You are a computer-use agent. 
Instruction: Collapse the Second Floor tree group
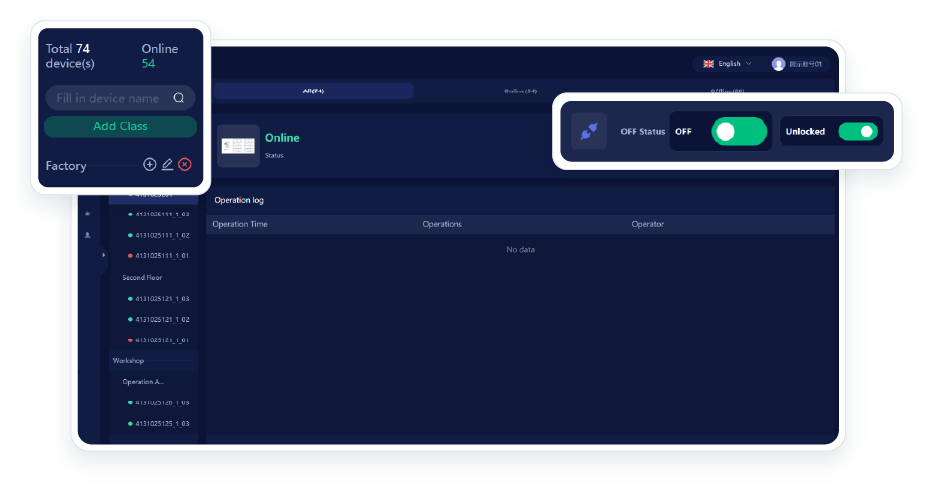click(x=142, y=277)
